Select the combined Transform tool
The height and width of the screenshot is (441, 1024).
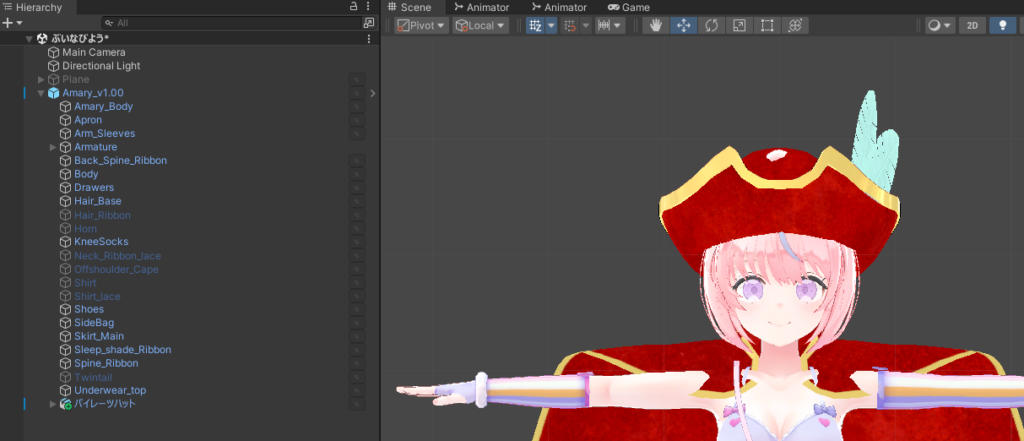click(795, 25)
